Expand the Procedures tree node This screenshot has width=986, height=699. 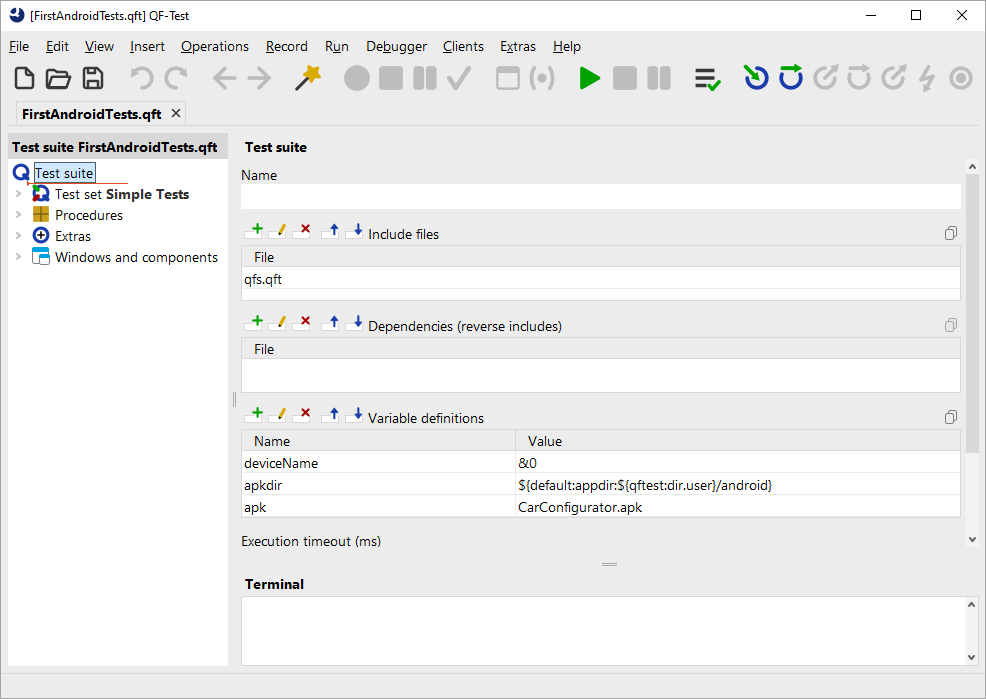18,216
